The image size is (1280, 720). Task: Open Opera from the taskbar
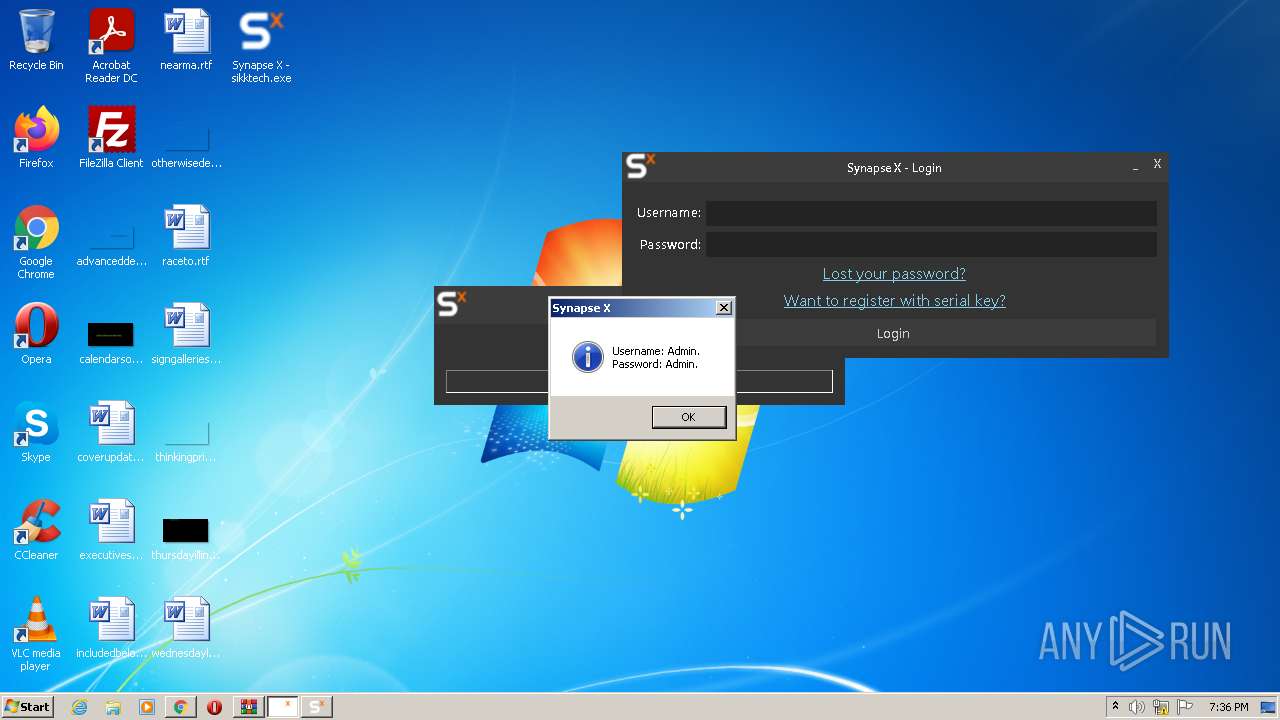(x=214, y=707)
